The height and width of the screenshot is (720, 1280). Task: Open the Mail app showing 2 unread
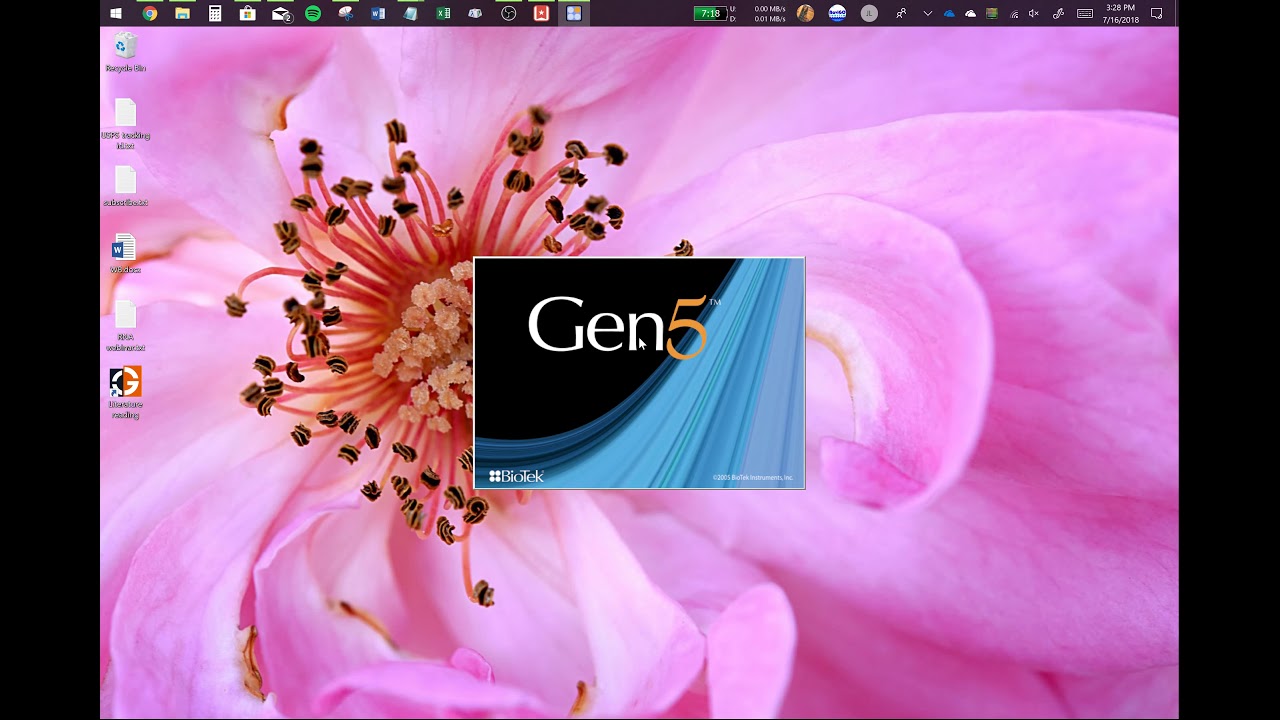(281, 13)
